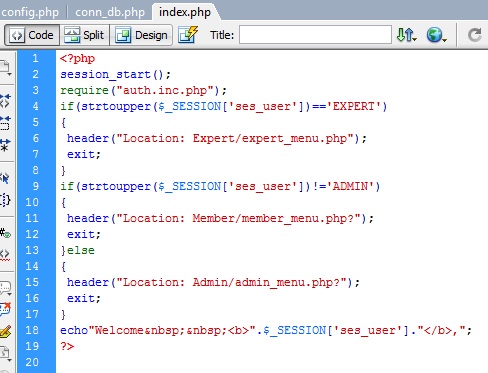Click the require("auth.inc.php"); line
This screenshot has height=373, width=488.
click(143, 90)
